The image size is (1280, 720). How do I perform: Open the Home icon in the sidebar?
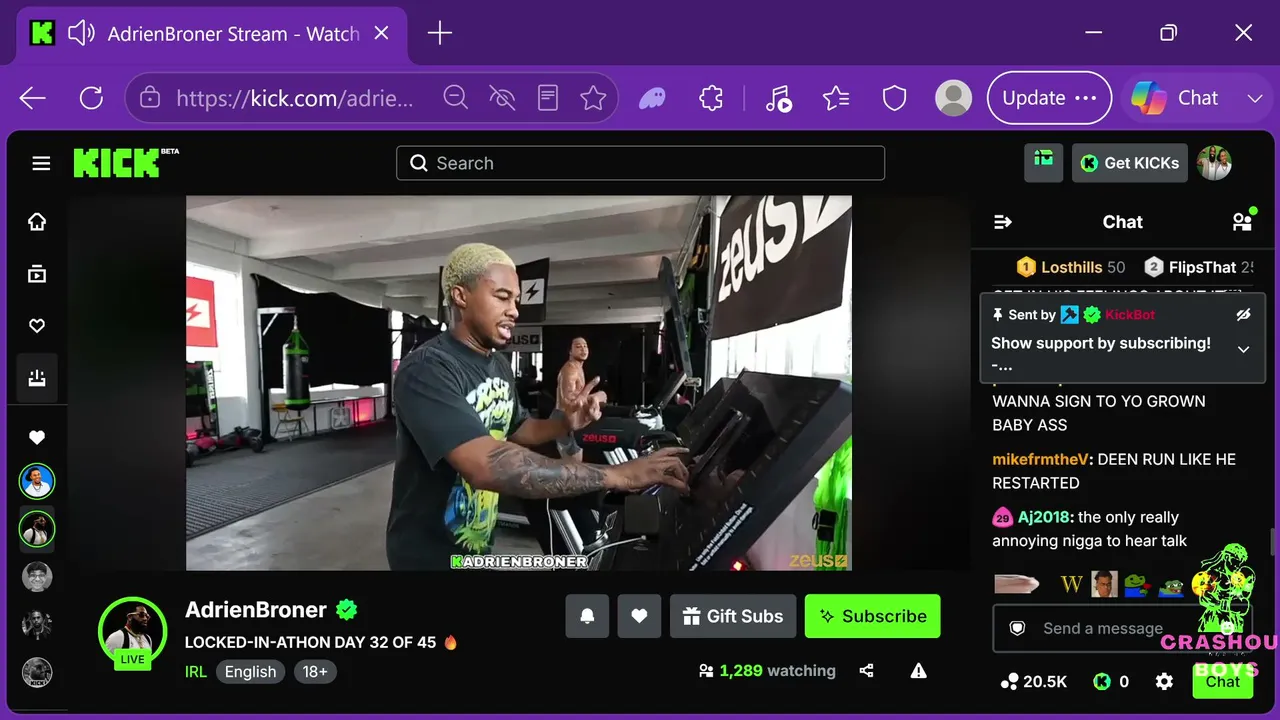pos(37,222)
